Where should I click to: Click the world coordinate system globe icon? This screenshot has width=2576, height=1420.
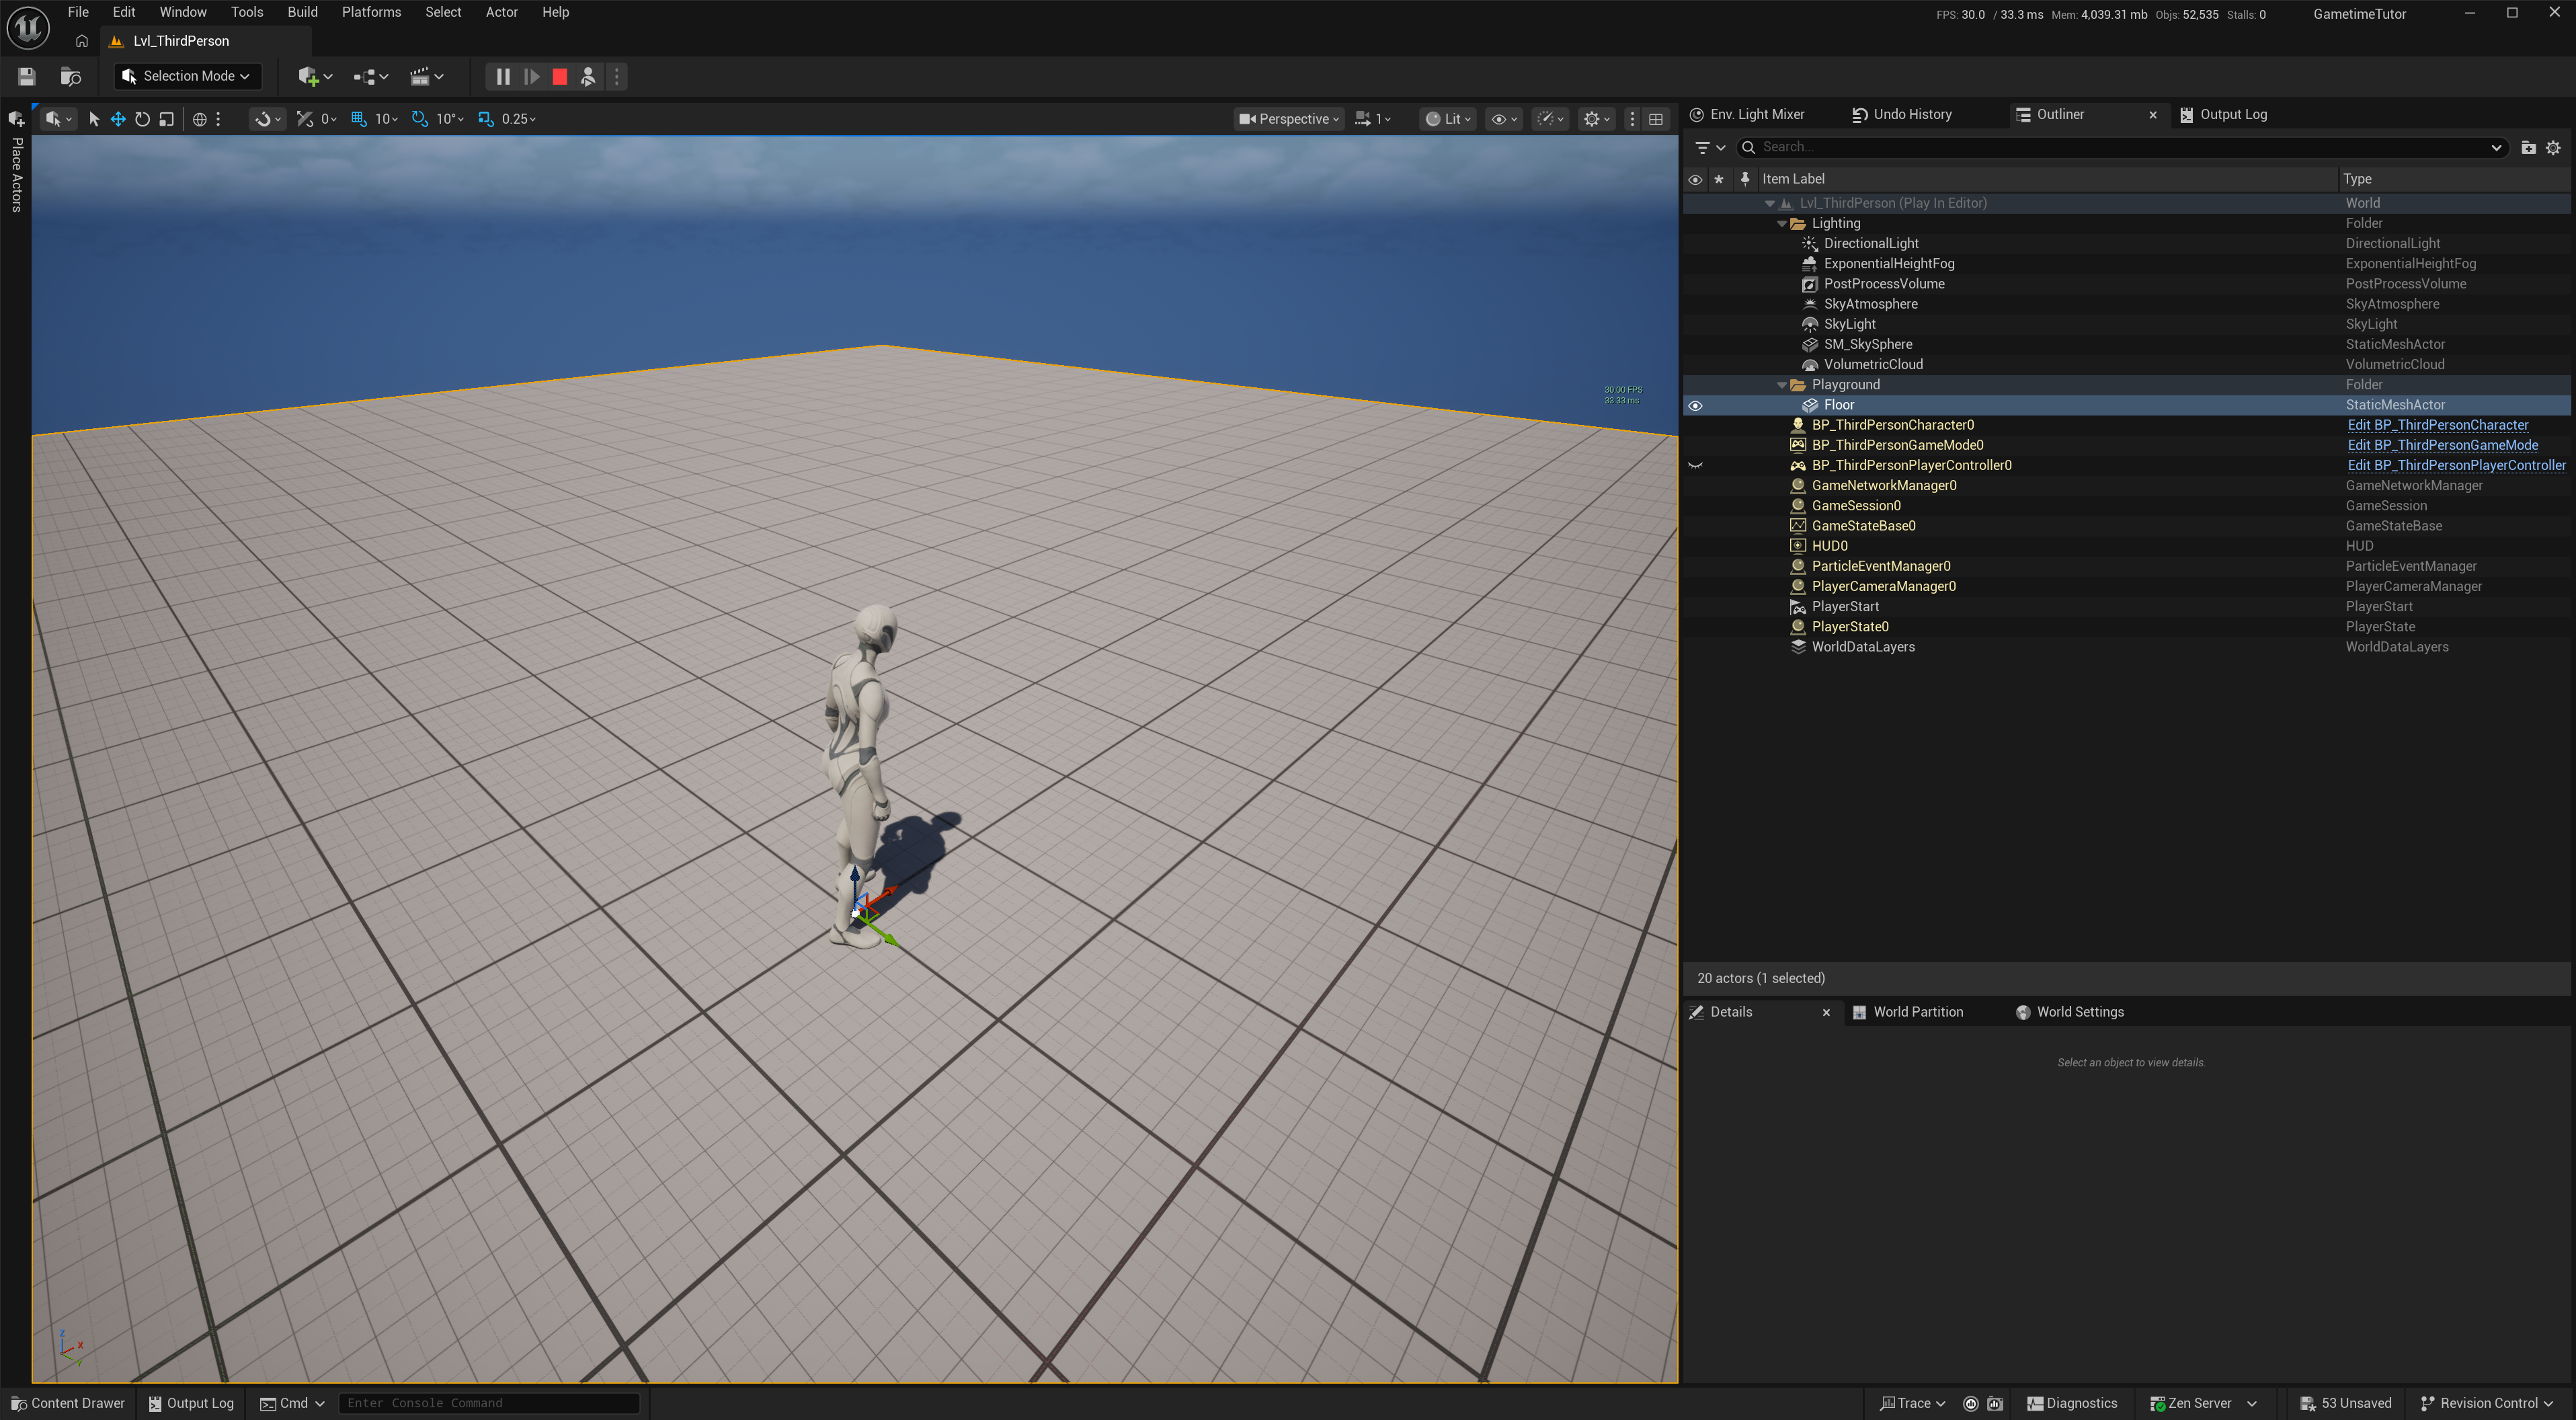[x=200, y=119]
